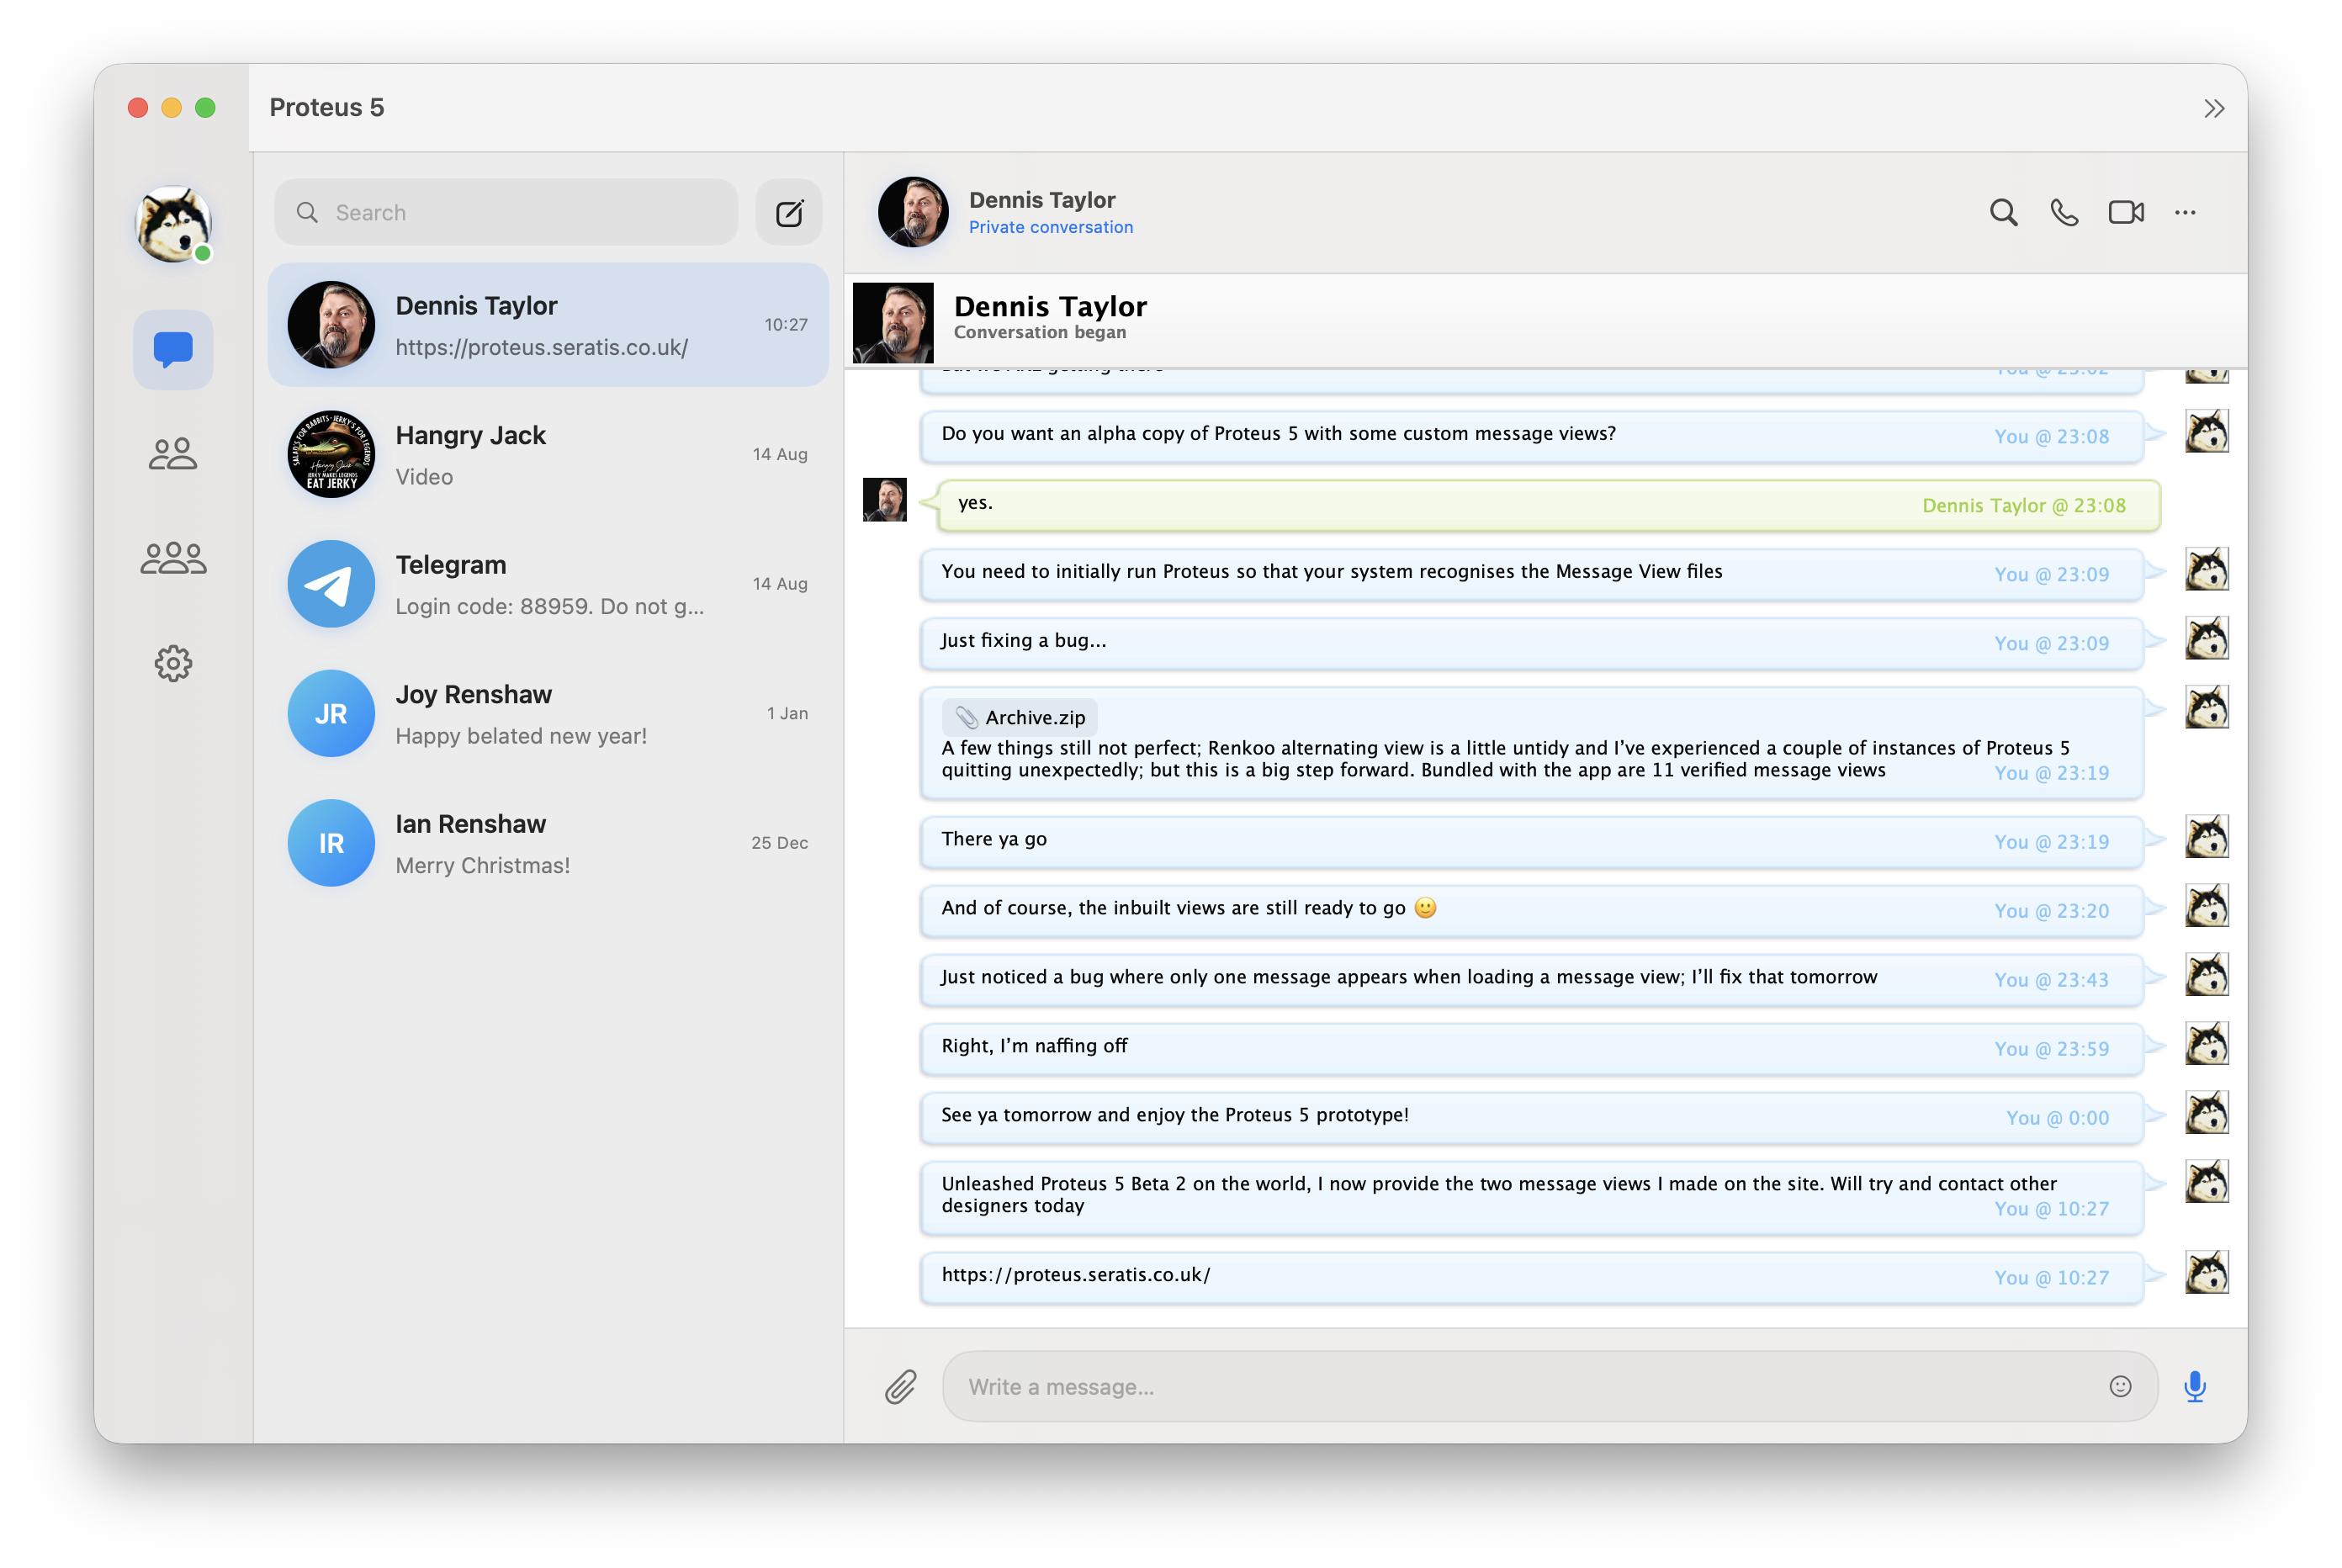Click Dennis Taylor's avatar beside 'yes.' message
Image resolution: width=2342 pixels, height=1568 pixels.
tap(884, 499)
